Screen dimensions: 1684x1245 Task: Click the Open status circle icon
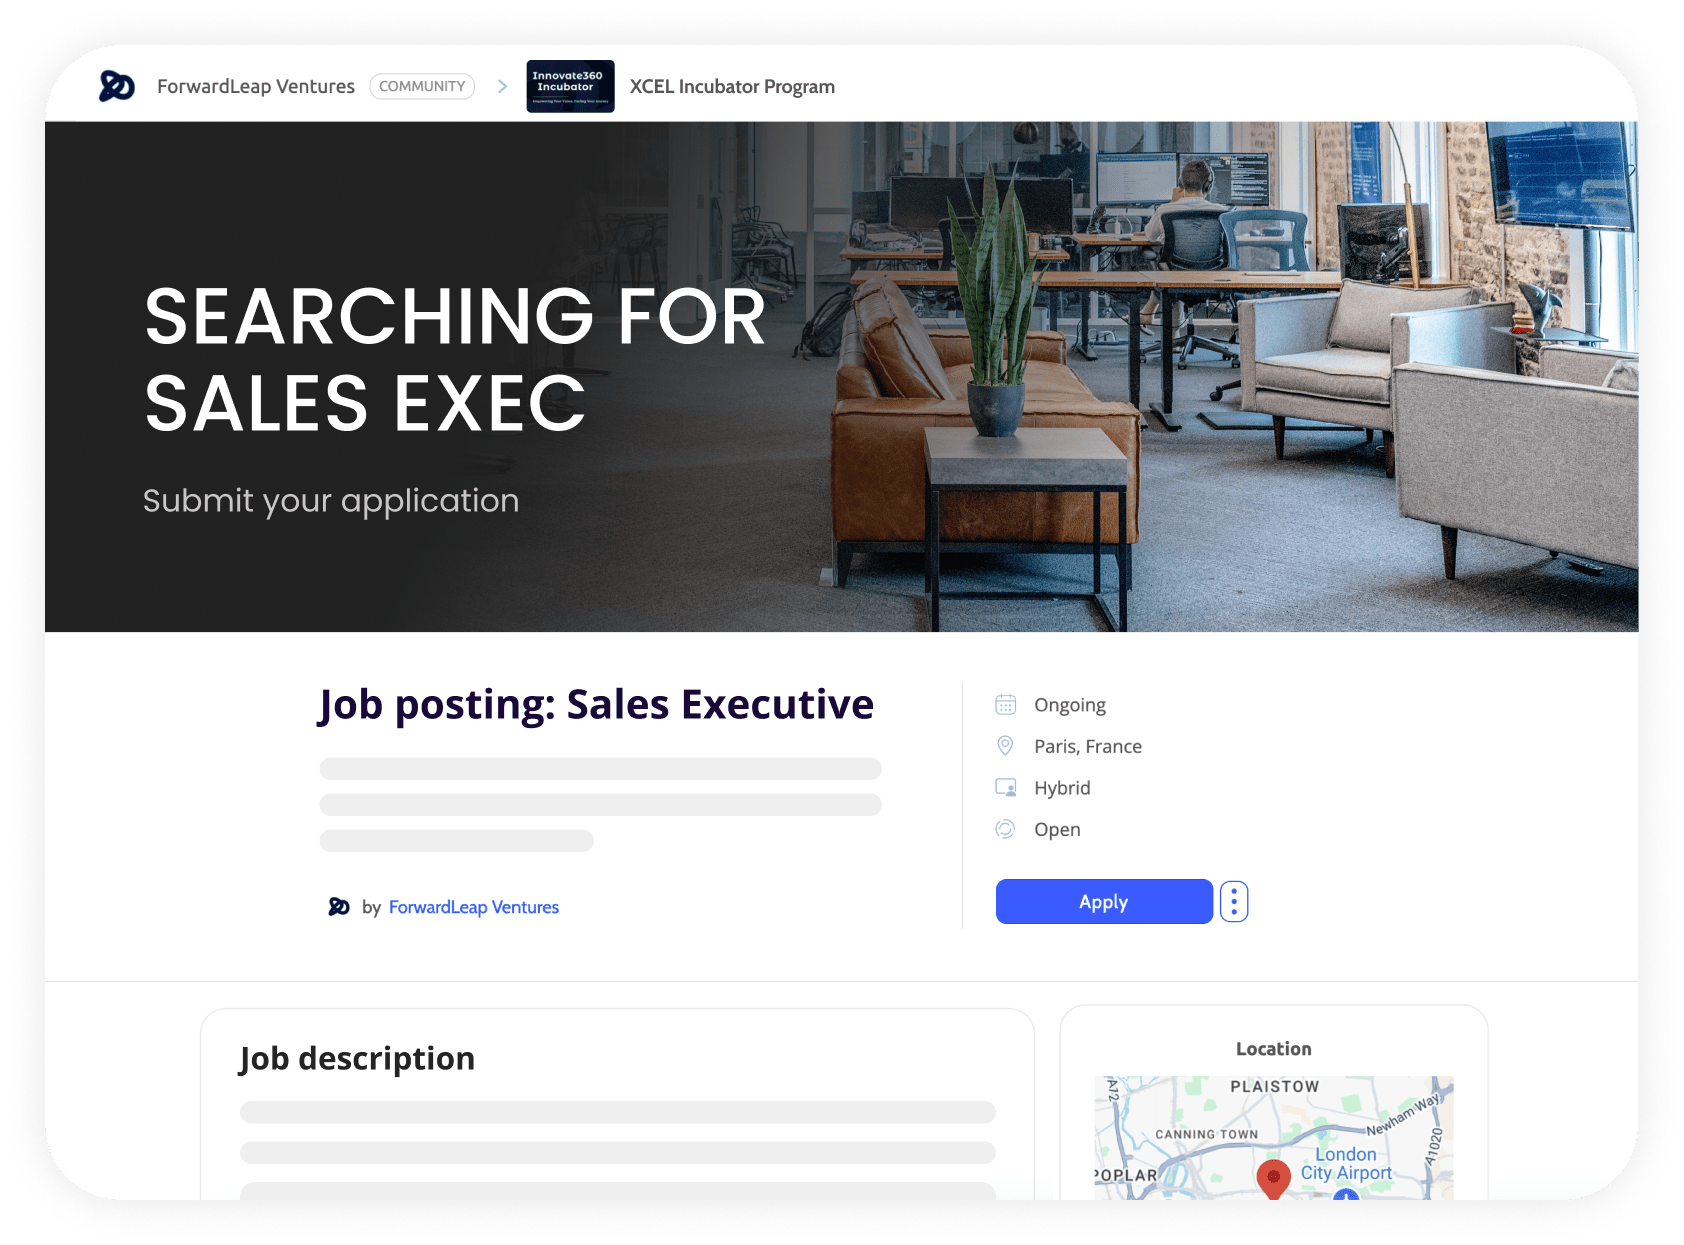click(x=1005, y=829)
